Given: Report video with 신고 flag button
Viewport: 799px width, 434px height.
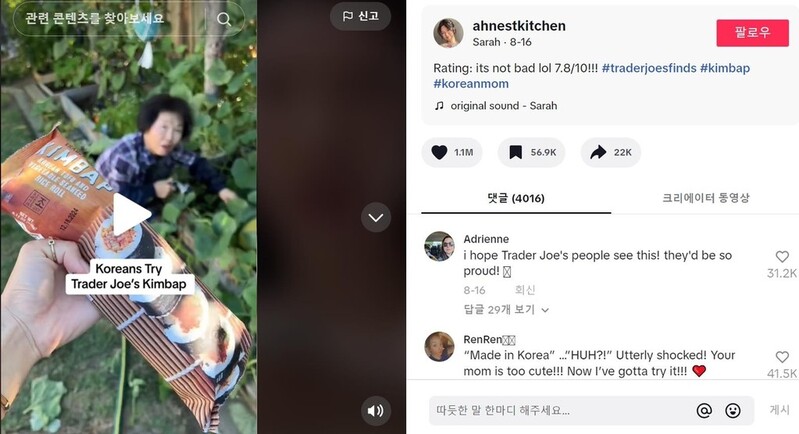Looking at the screenshot, I should click(360, 16).
